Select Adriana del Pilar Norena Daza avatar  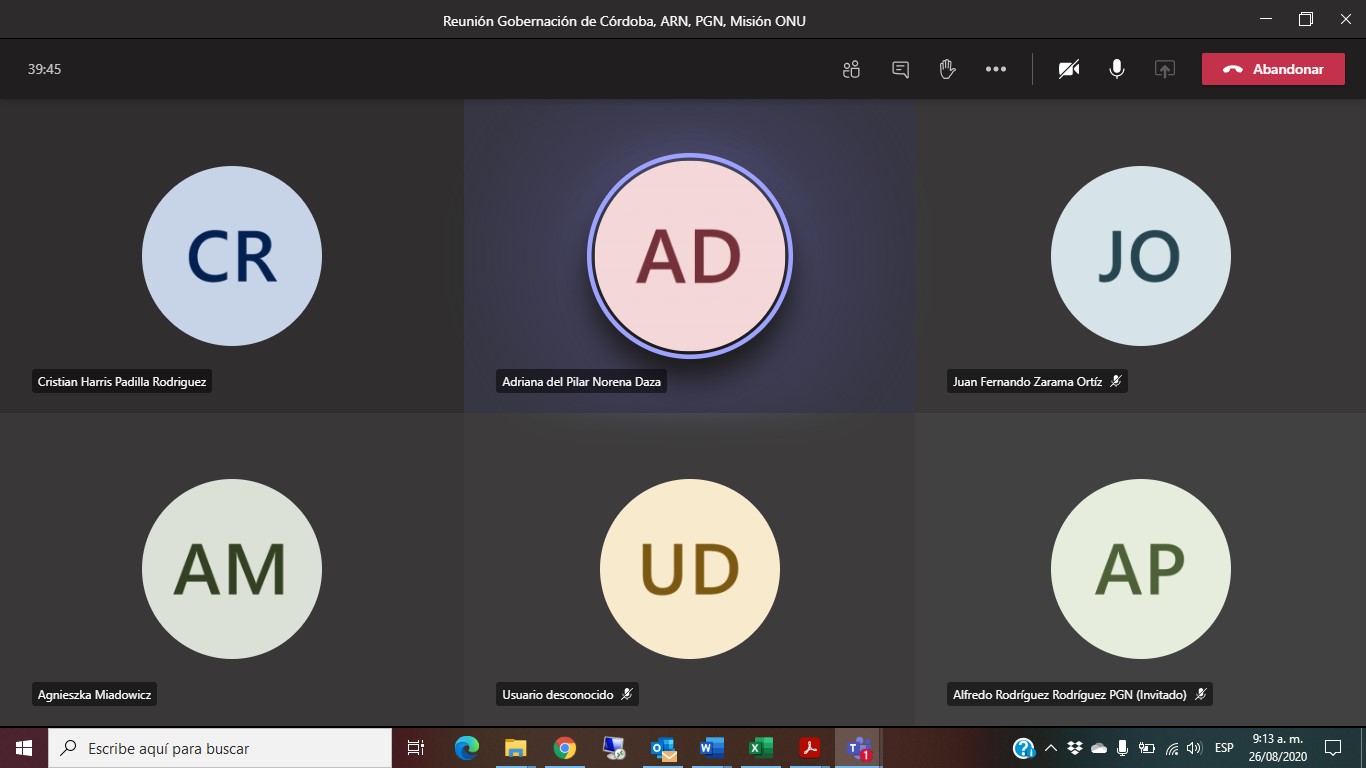[x=689, y=256]
